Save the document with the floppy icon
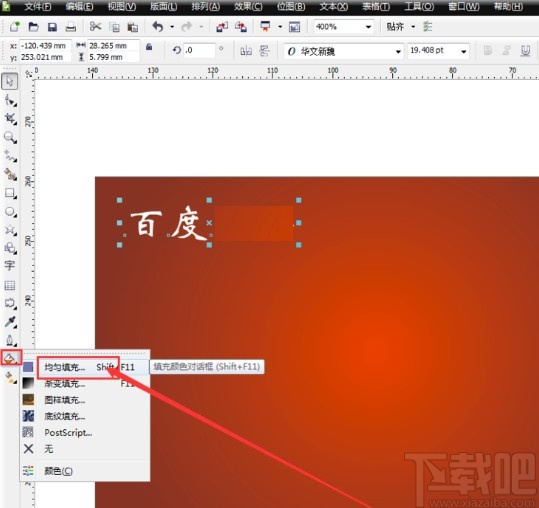This screenshot has height=508, width=539. (x=52, y=27)
